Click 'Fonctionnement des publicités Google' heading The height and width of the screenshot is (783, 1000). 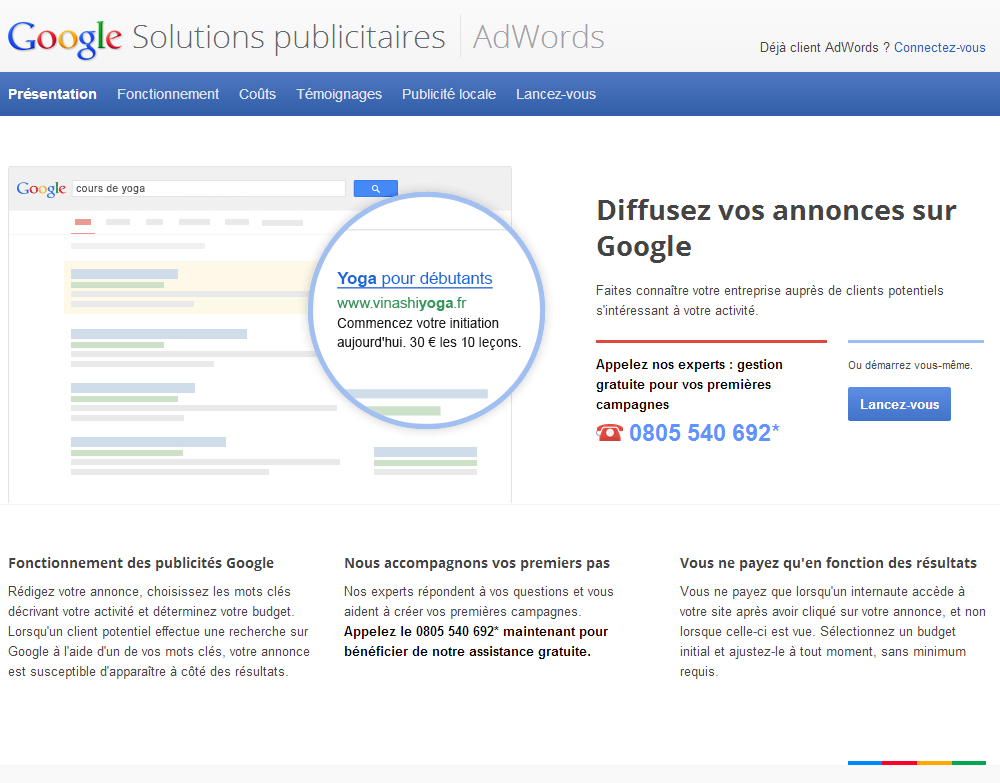[141, 563]
